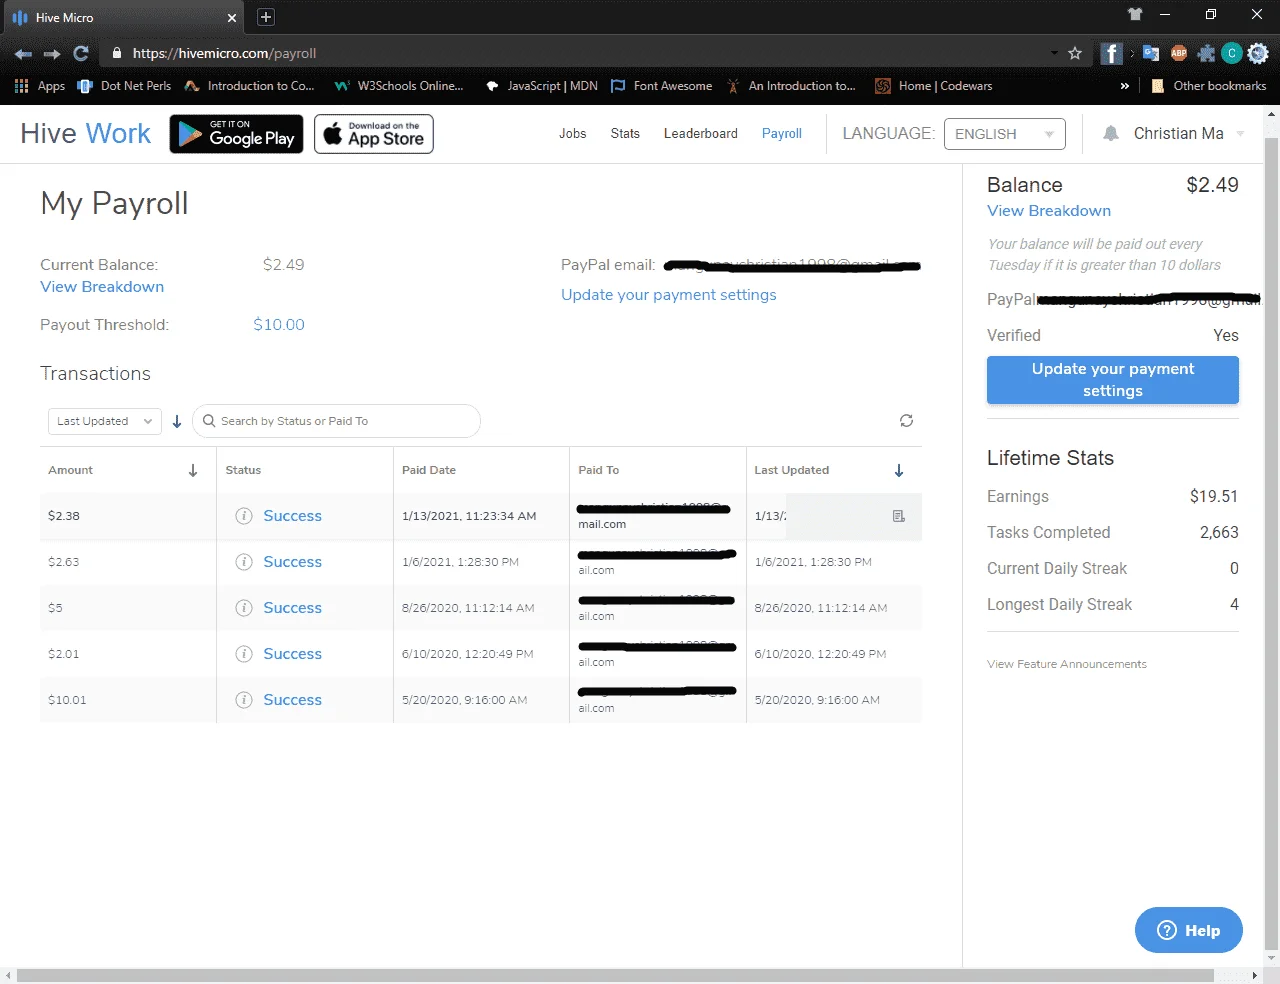Go forward with the browser forward arrow
The image size is (1280, 984).
click(x=52, y=54)
